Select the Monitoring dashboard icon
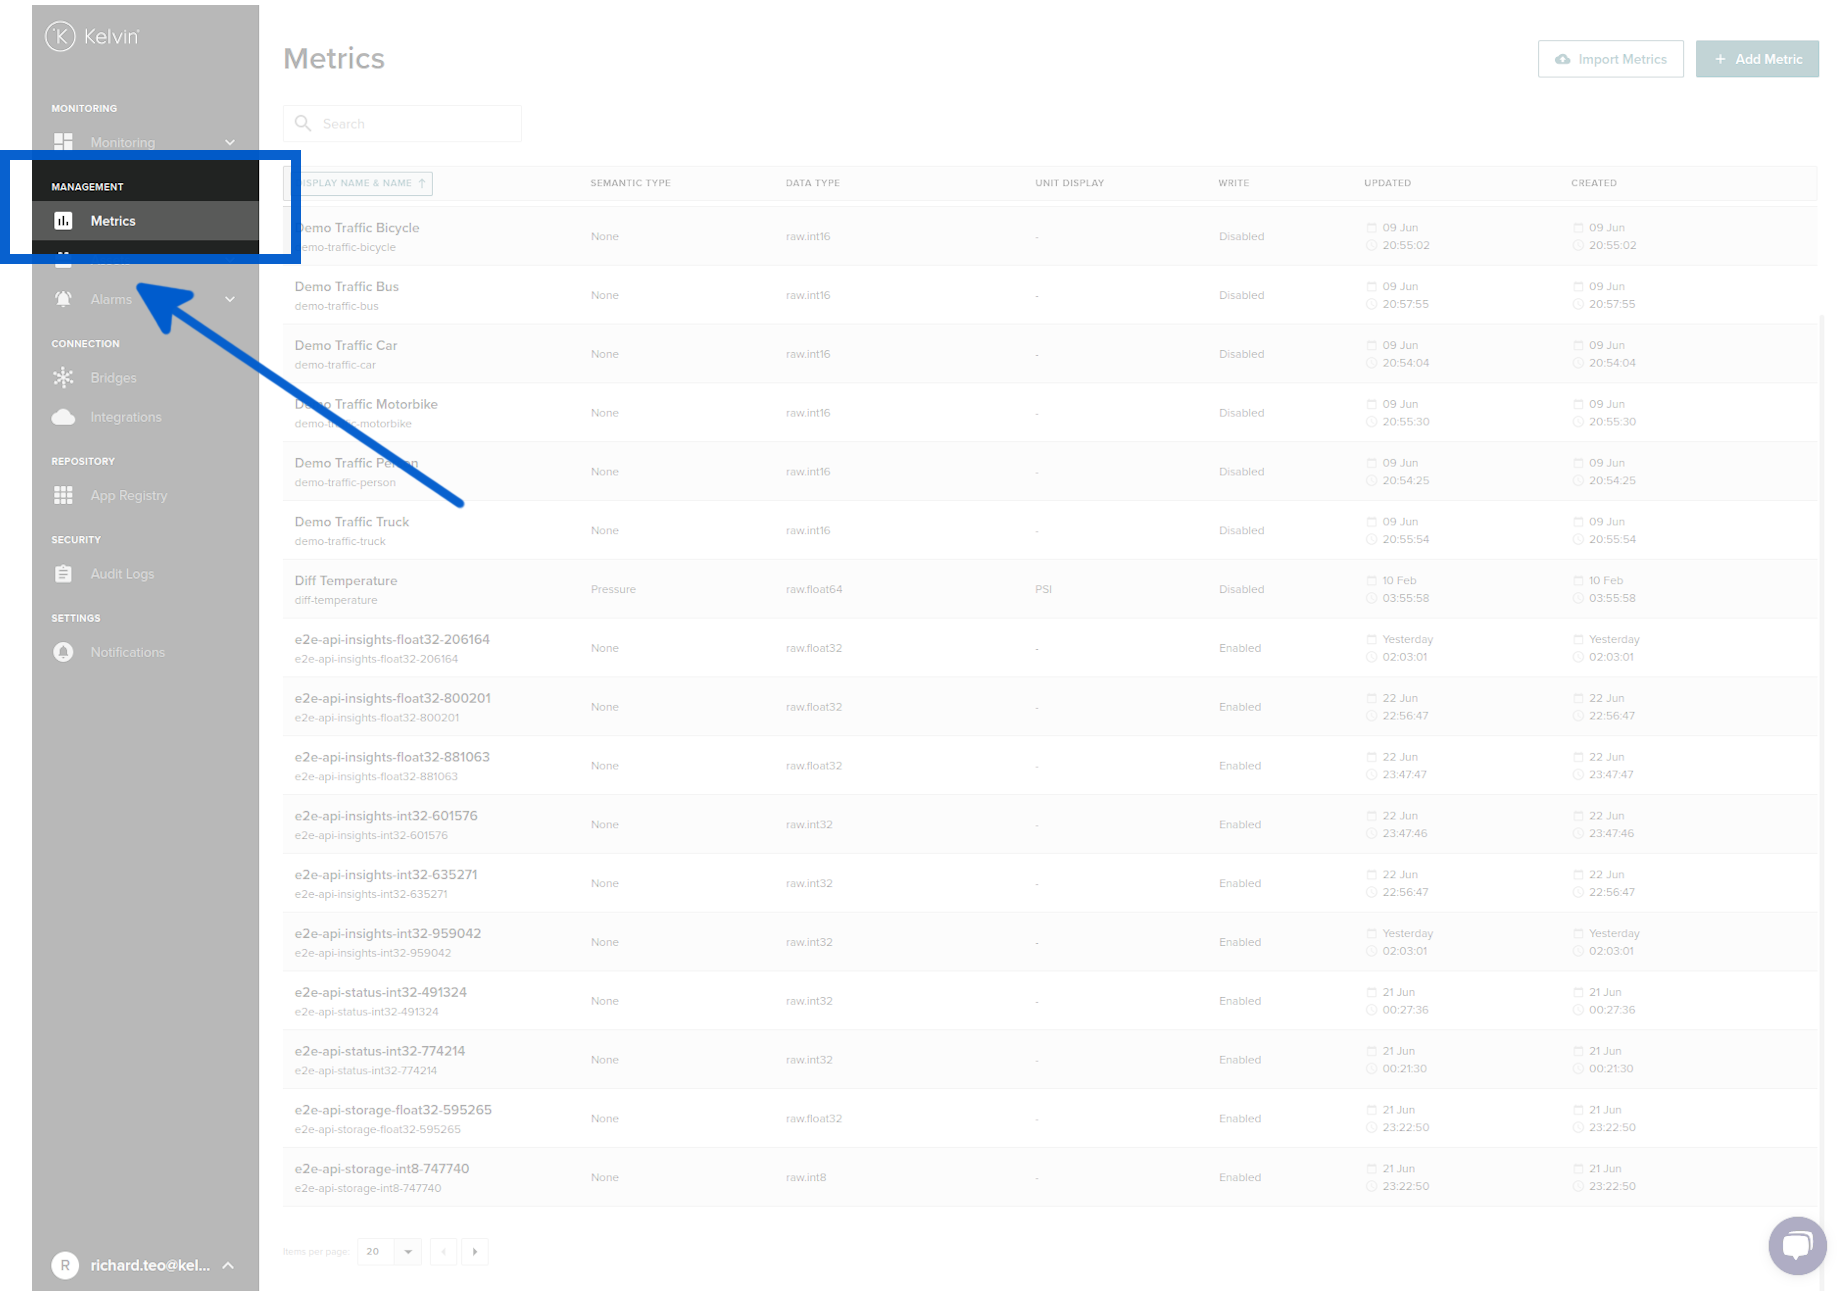Image resolution: width=1848 pixels, height=1312 pixels. coord(63,142)
